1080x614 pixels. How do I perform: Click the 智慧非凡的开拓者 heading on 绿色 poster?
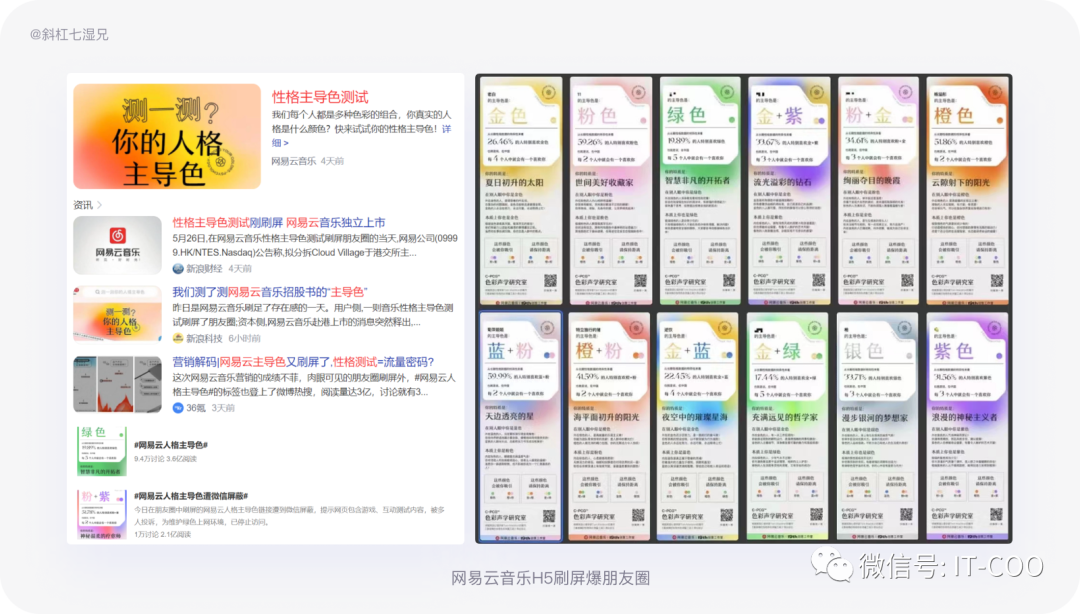click(697, 181)
